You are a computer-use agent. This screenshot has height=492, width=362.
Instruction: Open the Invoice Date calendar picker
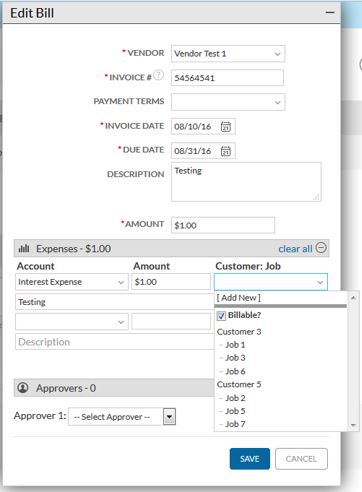(226, 127)
